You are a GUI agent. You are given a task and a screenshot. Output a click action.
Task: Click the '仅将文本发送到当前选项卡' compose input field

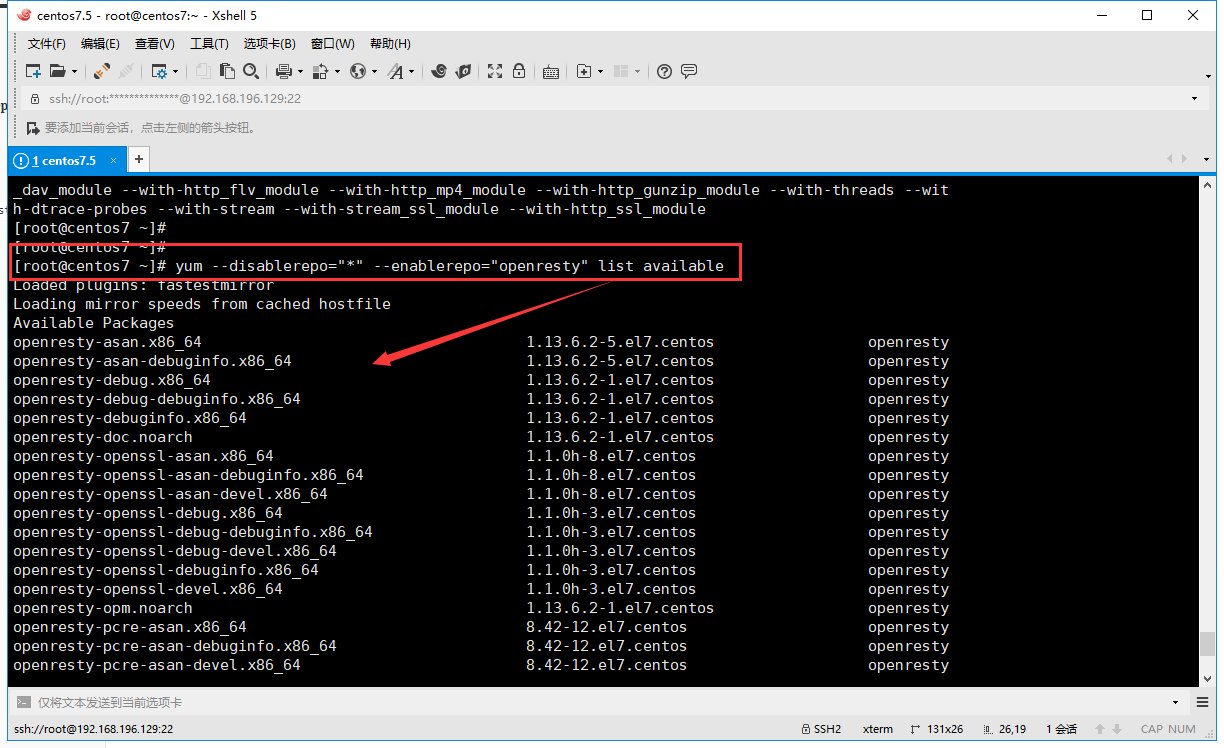point(600,703)
